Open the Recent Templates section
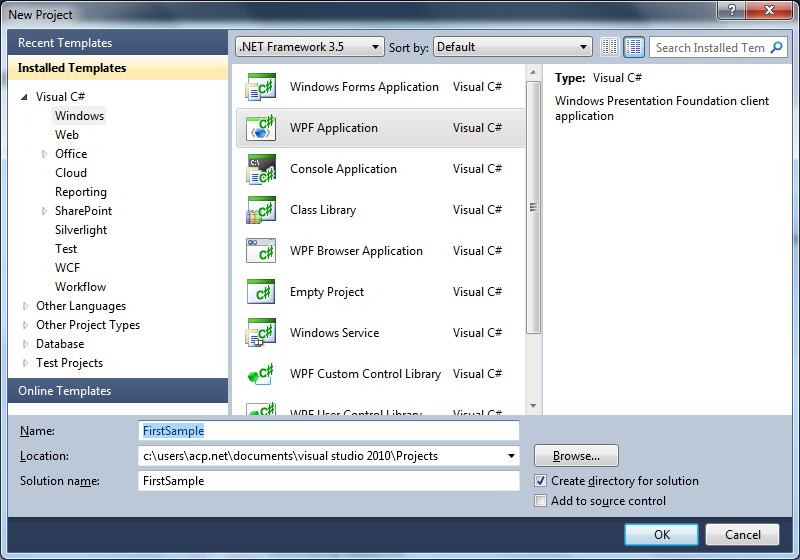800x560 pixels. pos(118,43)
